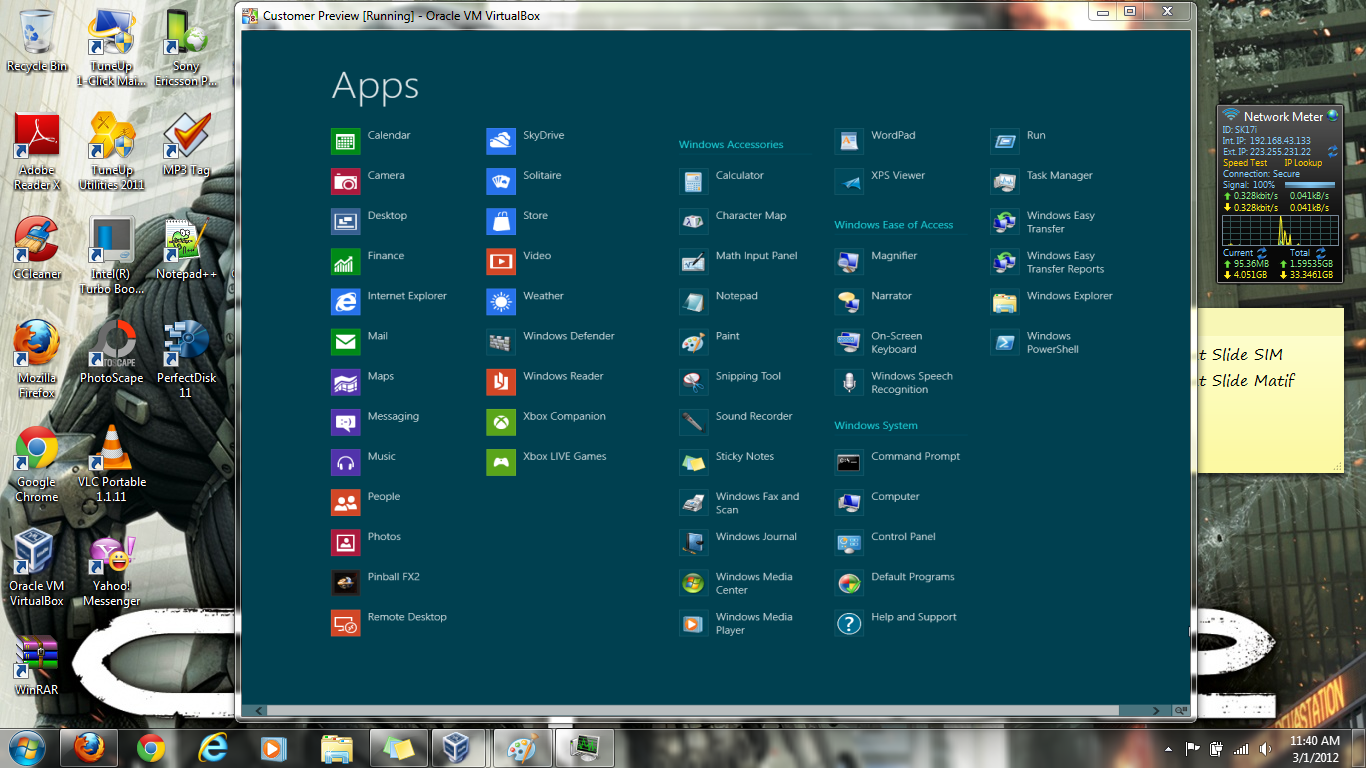Open the Music app icon
This screenshot has width=1366, height=768.
[x=346, y=462]
